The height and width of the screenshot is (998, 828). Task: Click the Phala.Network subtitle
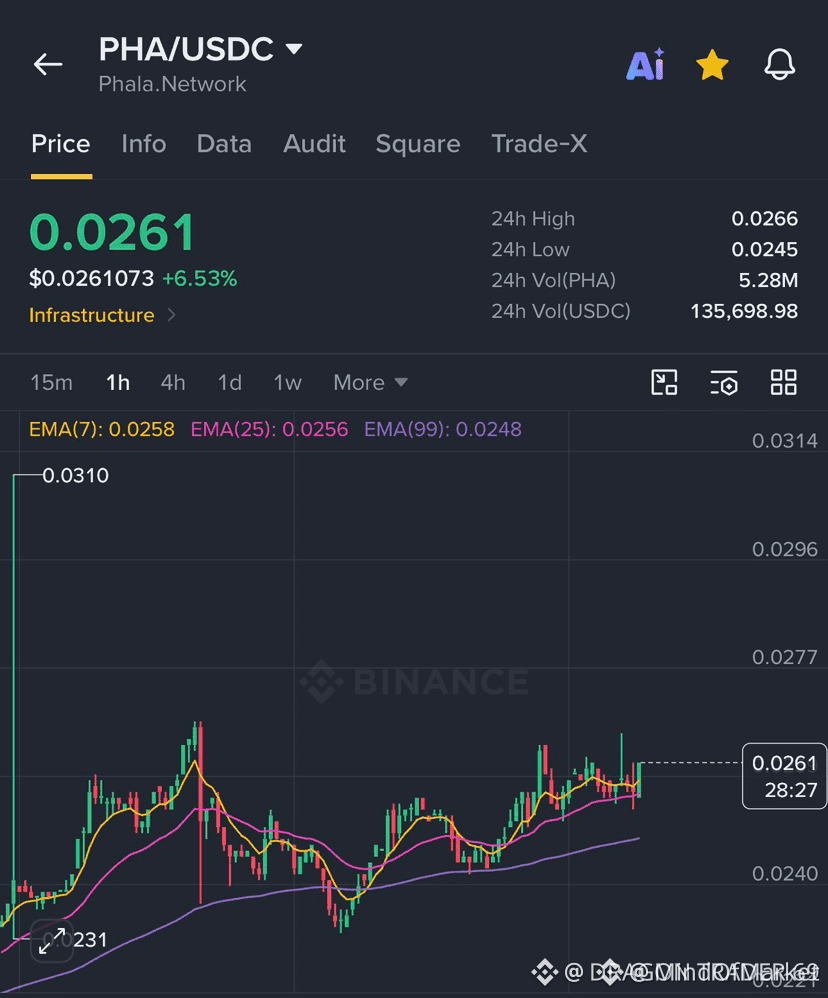[x=172, y=84]
